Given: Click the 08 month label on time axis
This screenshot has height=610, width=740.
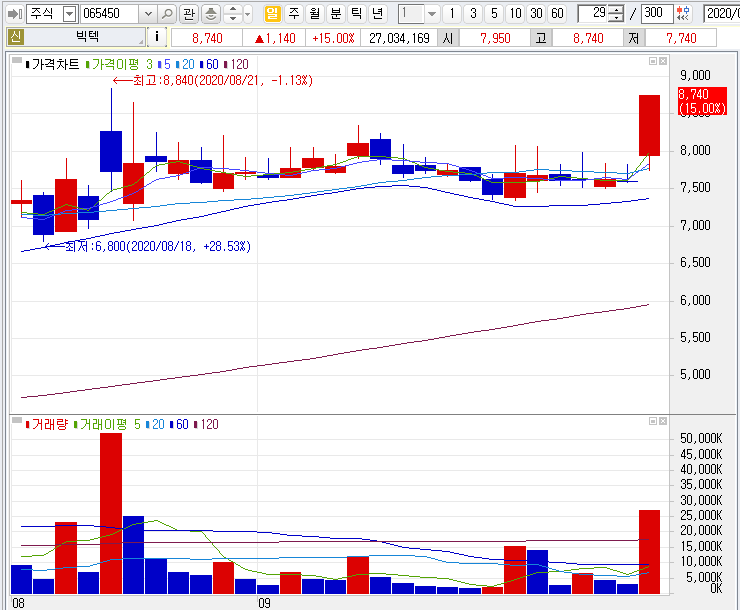Looking at the screenshot, I should [18, 603].
